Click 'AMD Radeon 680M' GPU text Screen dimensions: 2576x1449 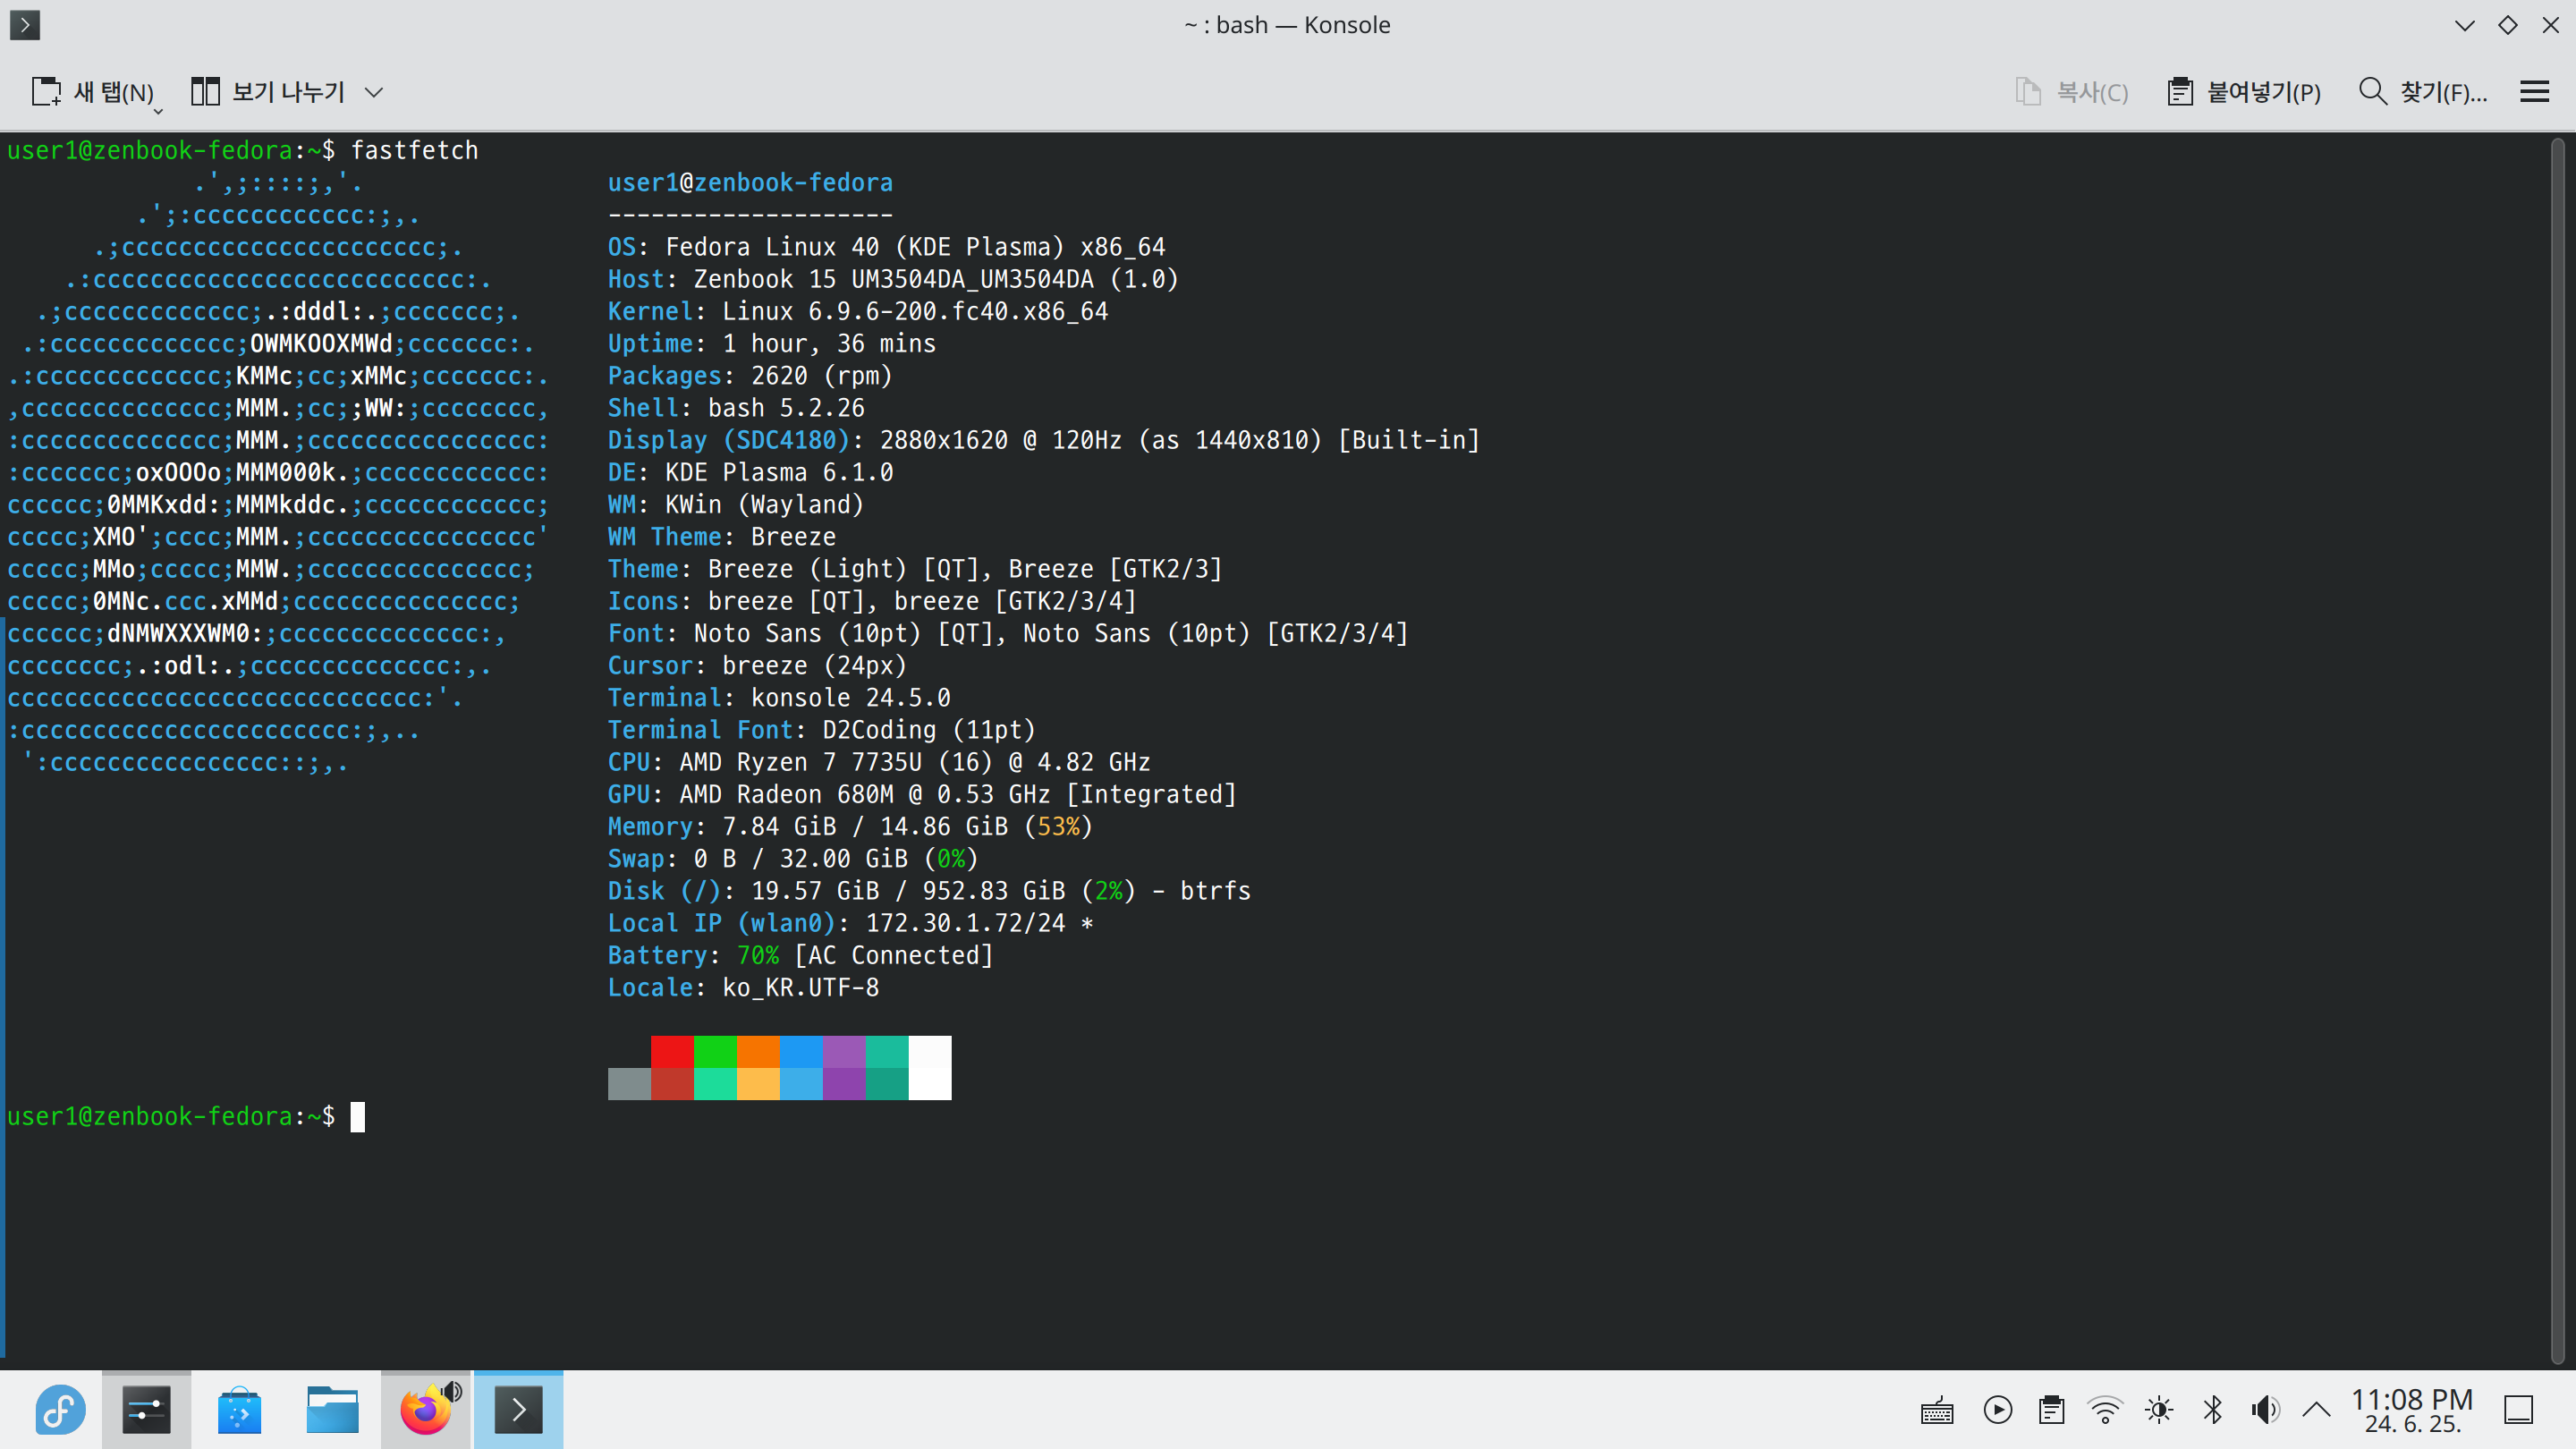[786, 794]
